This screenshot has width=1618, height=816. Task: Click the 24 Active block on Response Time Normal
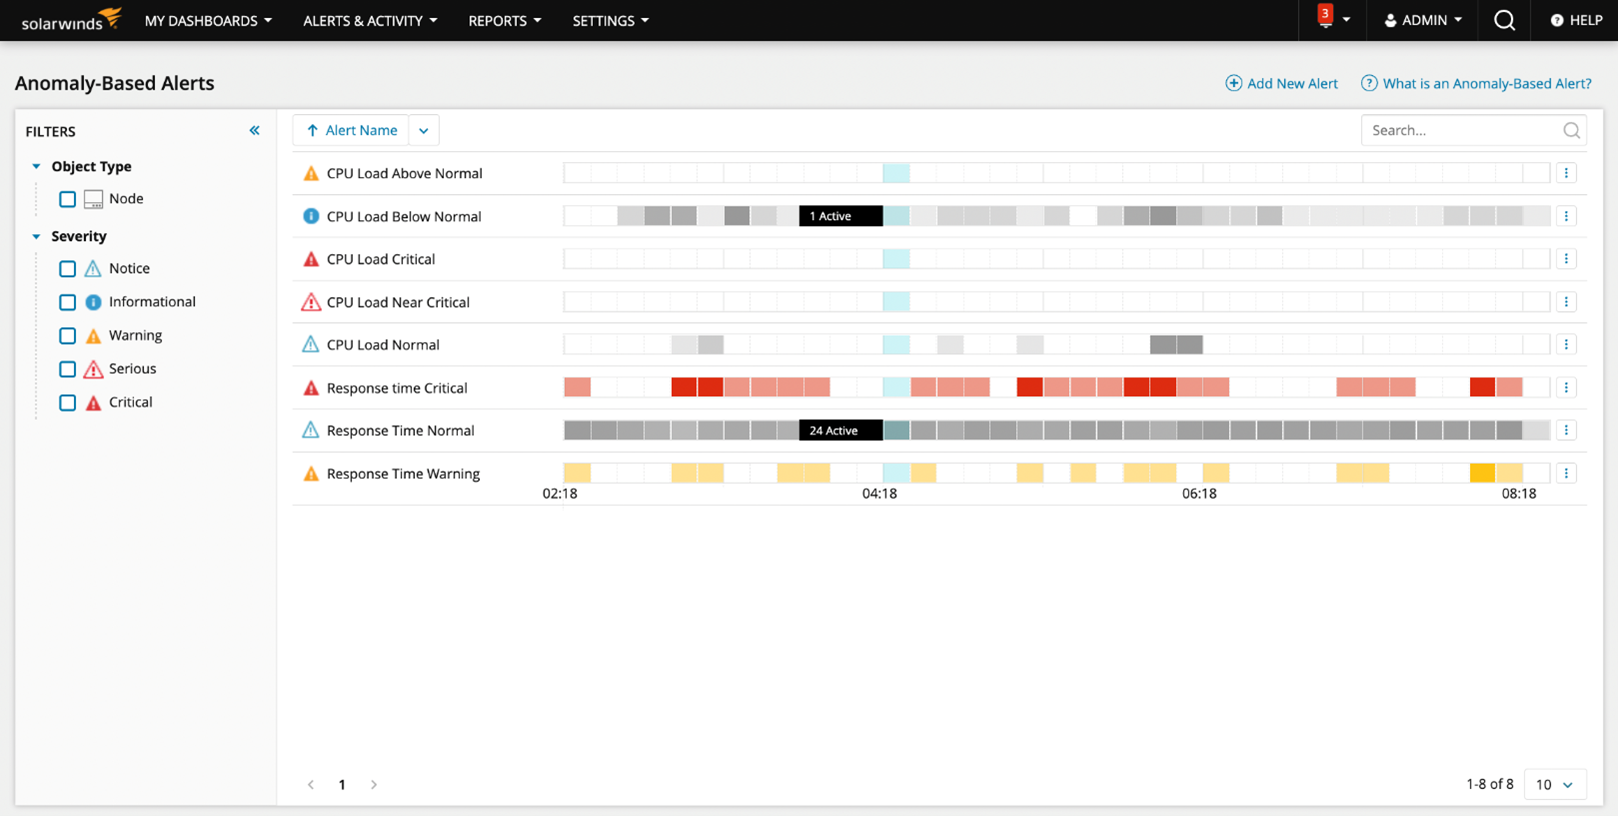tap(840, 431)
